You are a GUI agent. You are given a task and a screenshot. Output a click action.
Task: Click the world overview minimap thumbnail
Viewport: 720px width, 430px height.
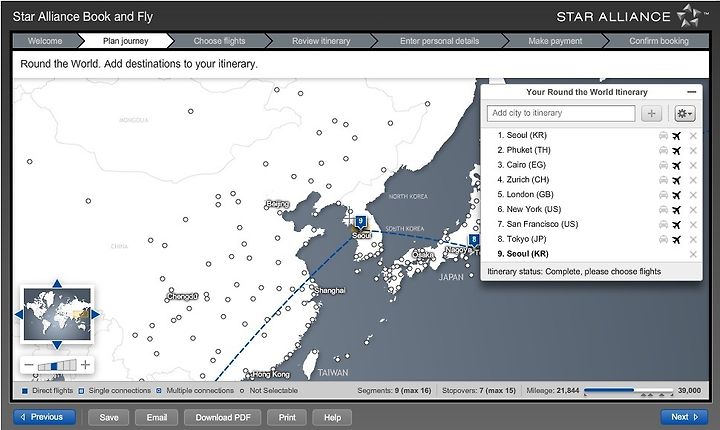pyautogui.click(x=57, y=314)
